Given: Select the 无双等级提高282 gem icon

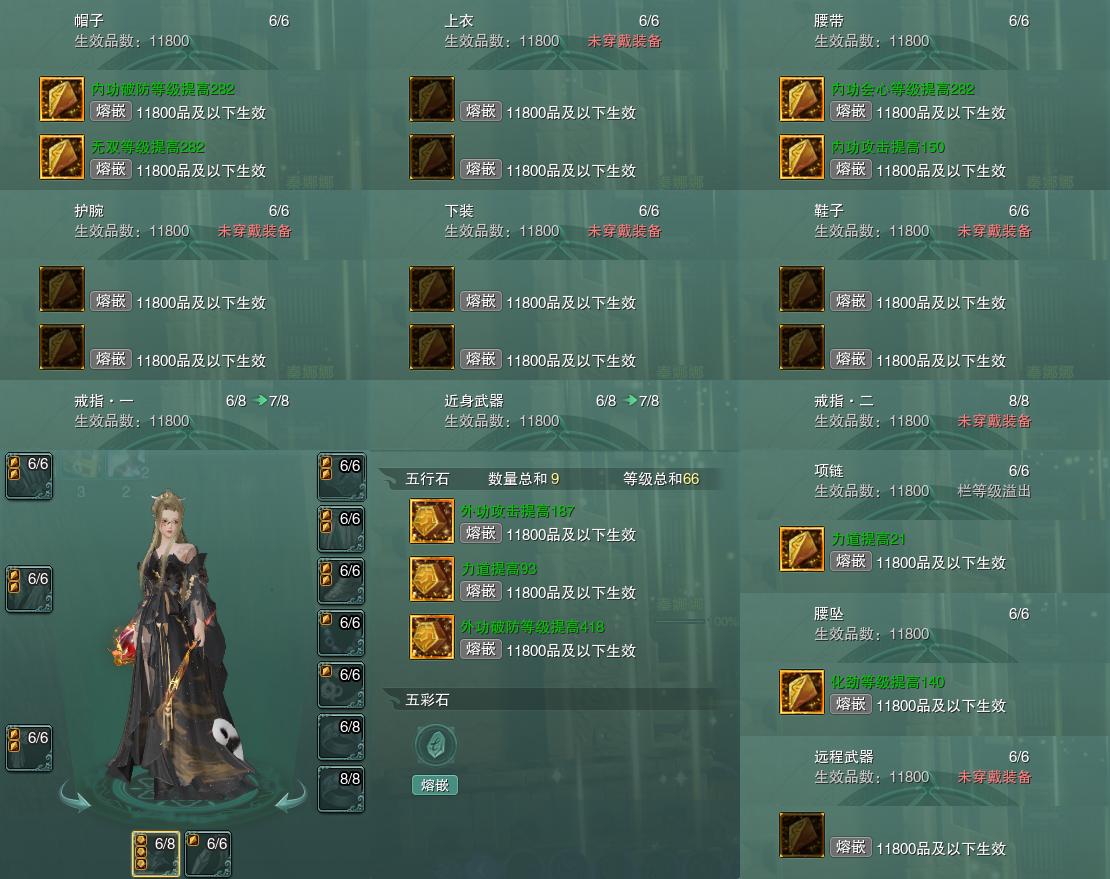Looking at the screenshot, I should click(x=62, y=157).
